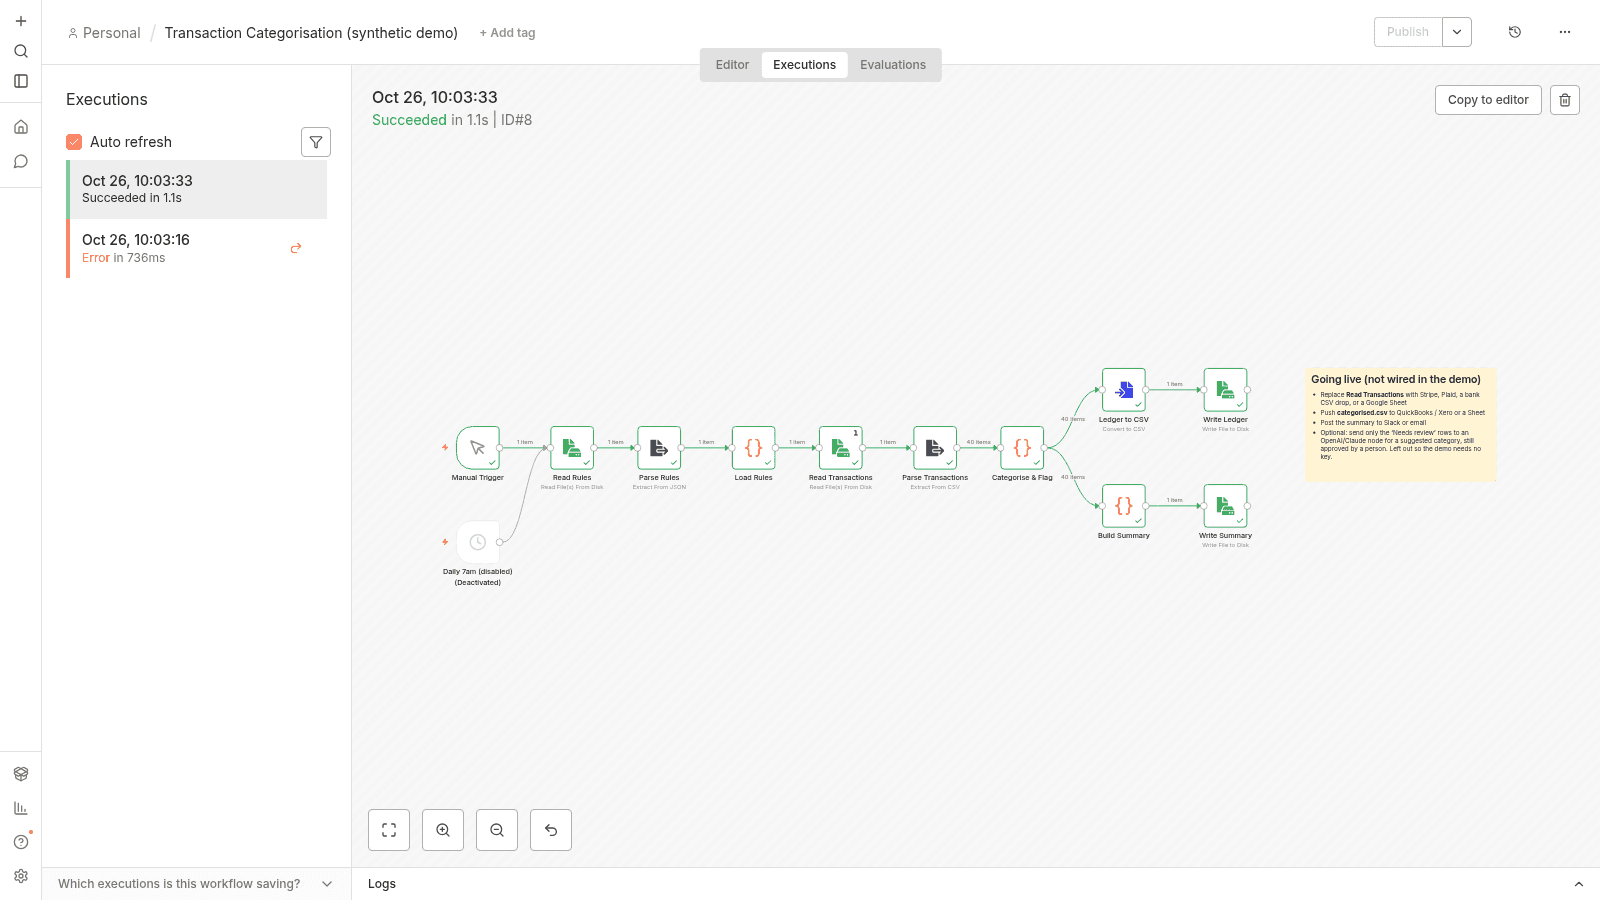
Task: Open the Personal project breadcrumb
Action: [x=104, y=33]
